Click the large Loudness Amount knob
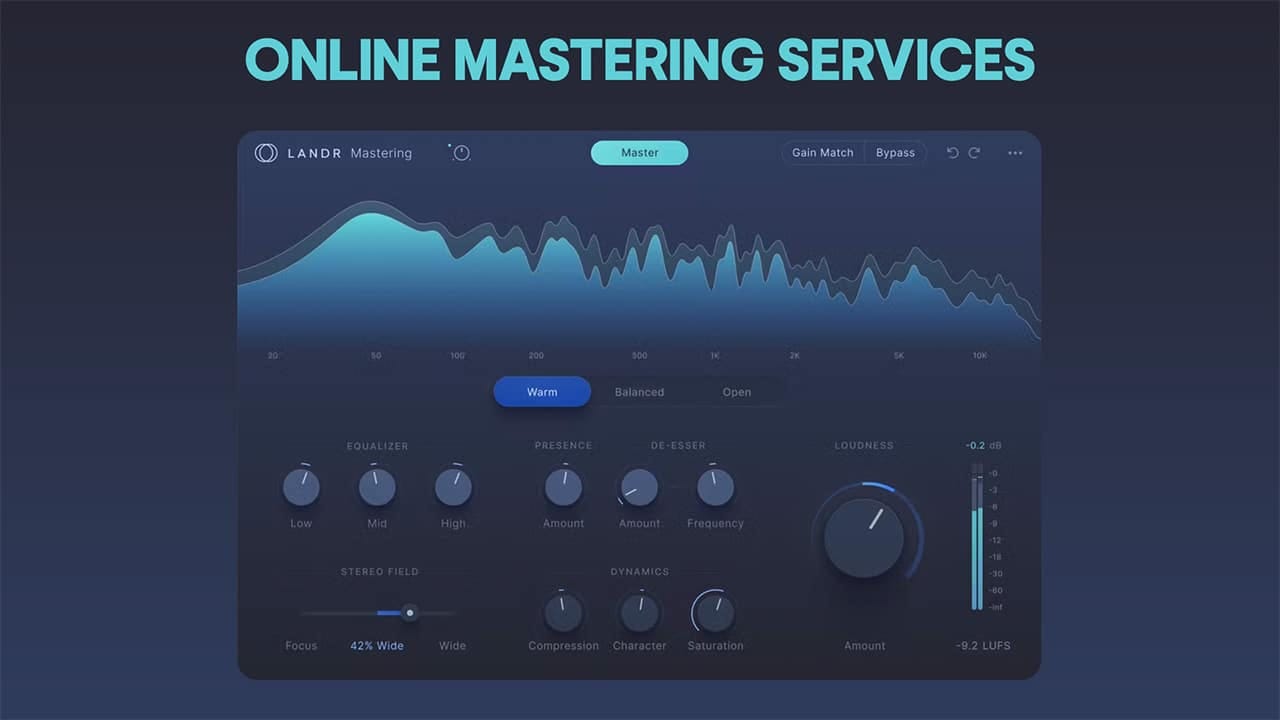This screenshot has height=720, width=1280. pyautogui.click(x=864, y=537)
